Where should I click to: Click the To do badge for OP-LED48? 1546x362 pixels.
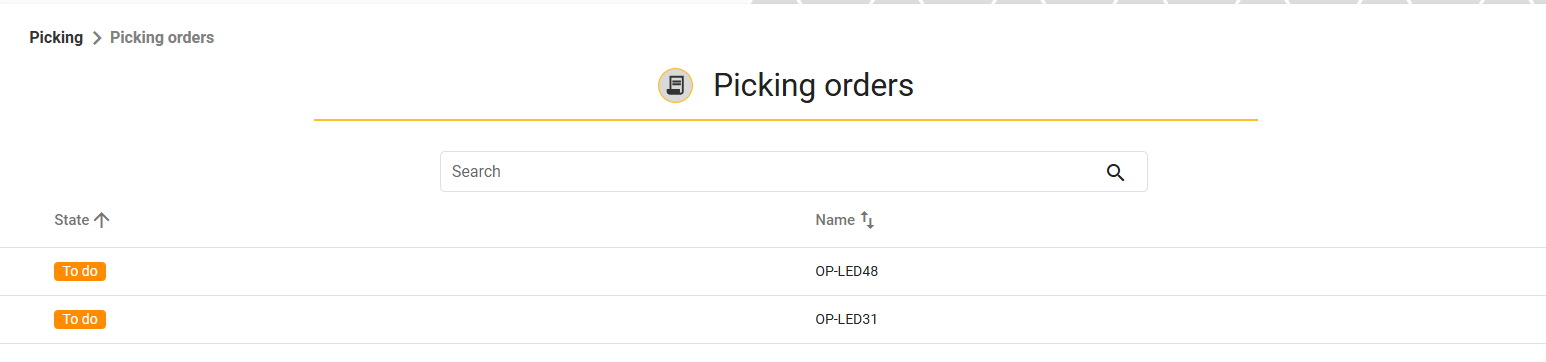tap(80, 271)
